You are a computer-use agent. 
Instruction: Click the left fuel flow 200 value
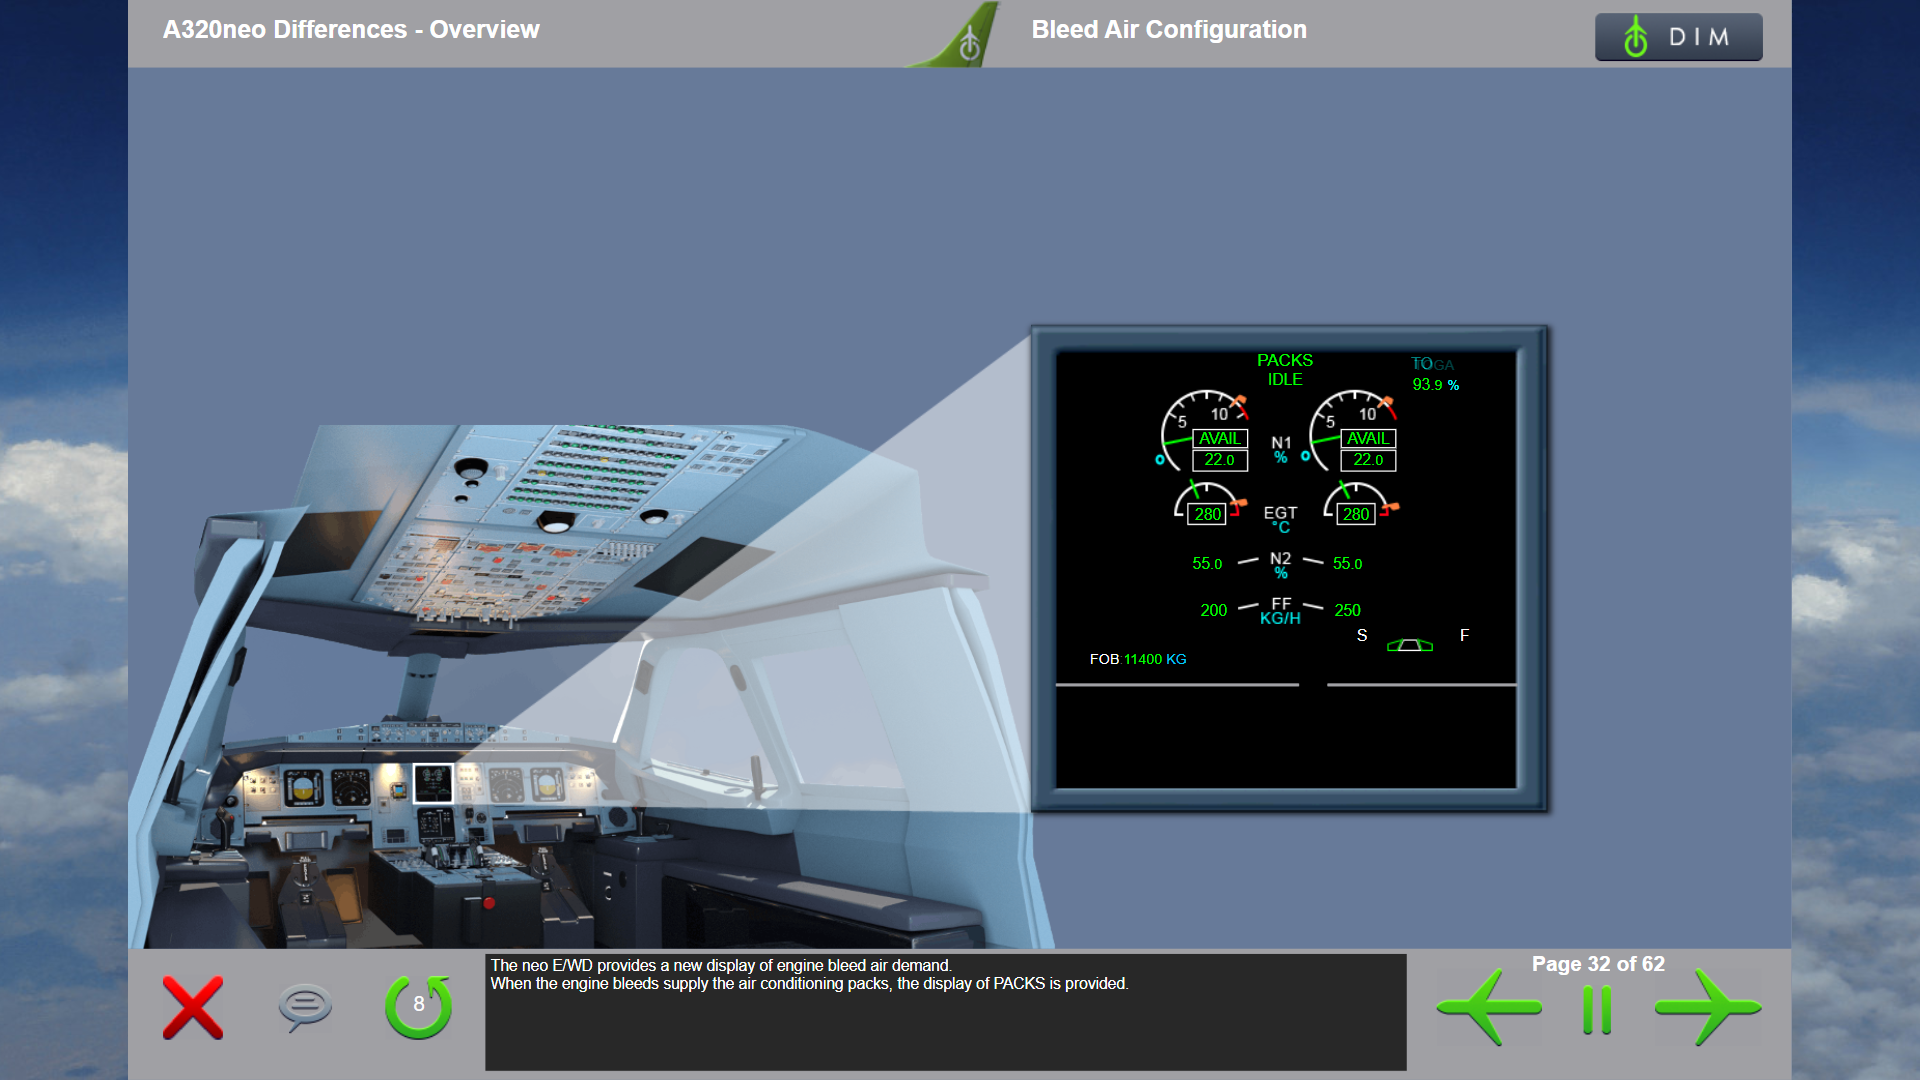(1213, 610)
